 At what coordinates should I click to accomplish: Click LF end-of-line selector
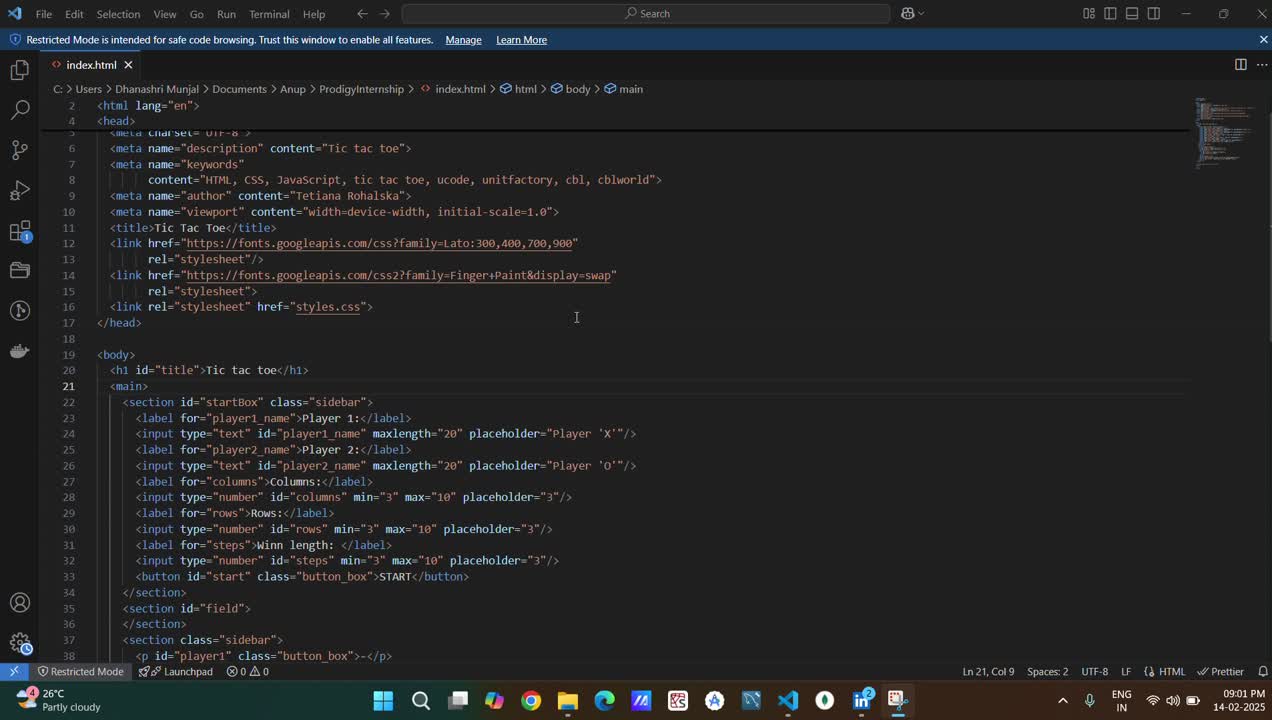coord(1126,672)
